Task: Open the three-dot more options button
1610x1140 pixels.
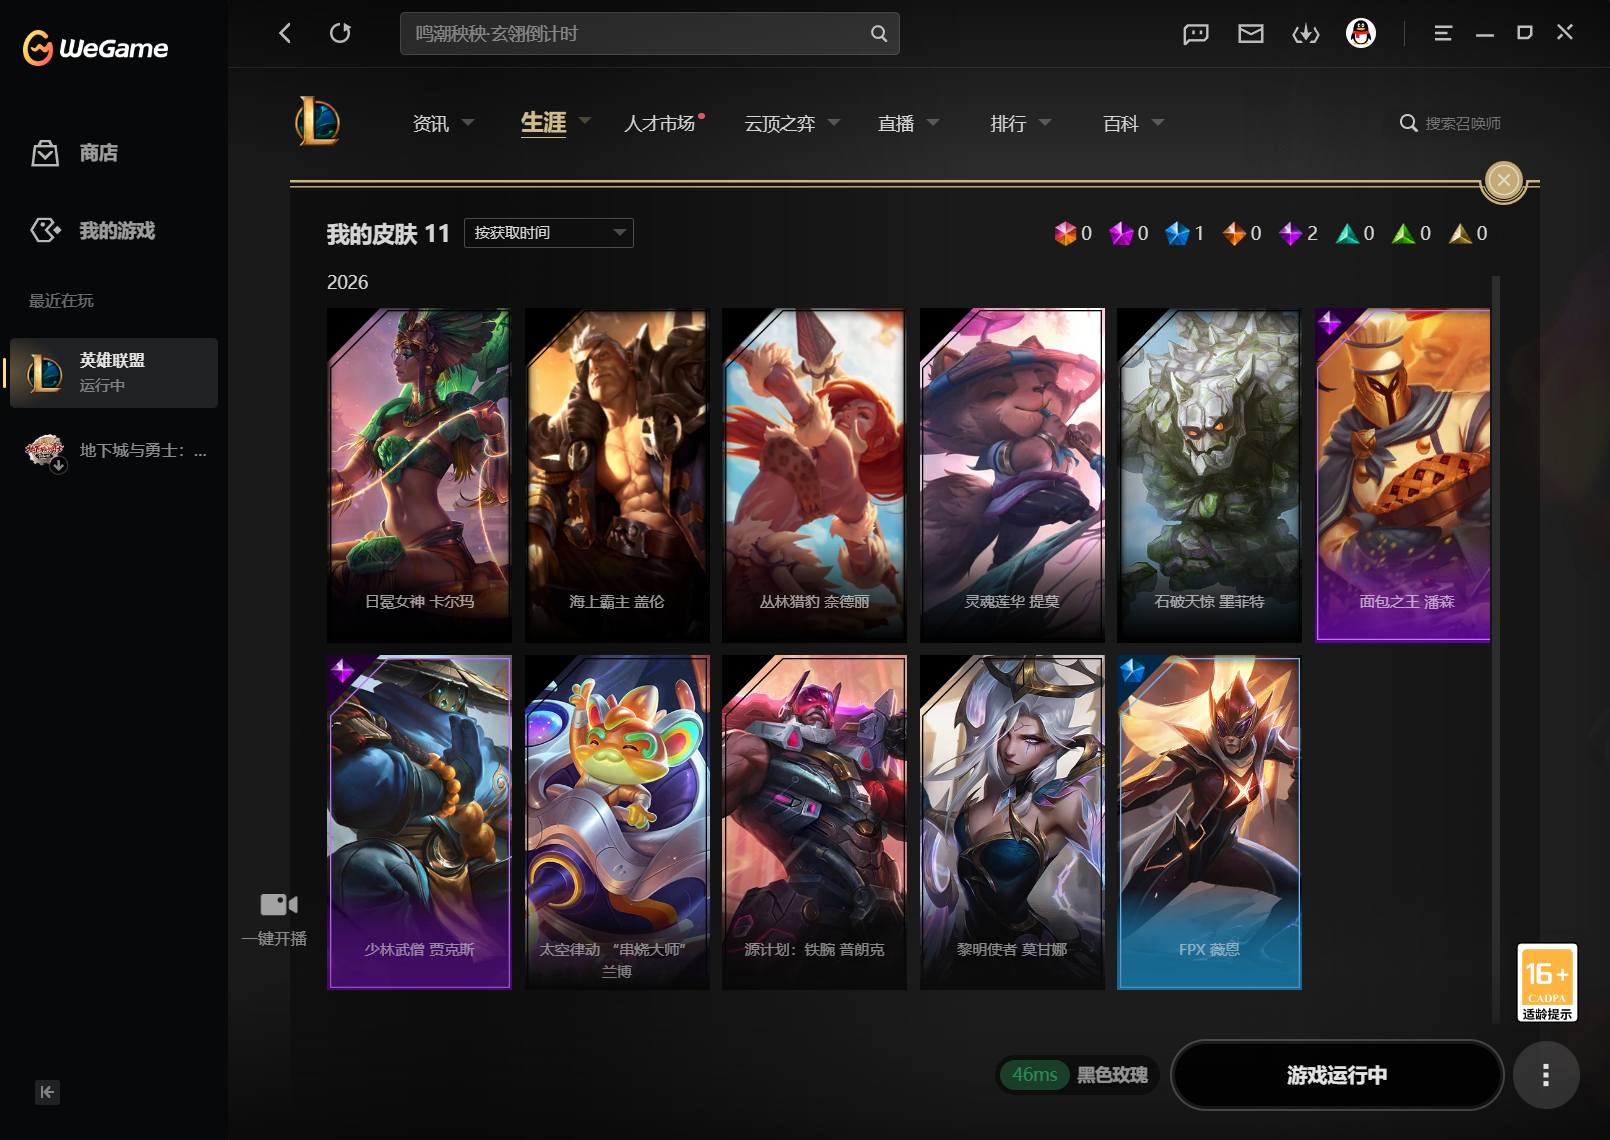Action: click(1546, 1075)
